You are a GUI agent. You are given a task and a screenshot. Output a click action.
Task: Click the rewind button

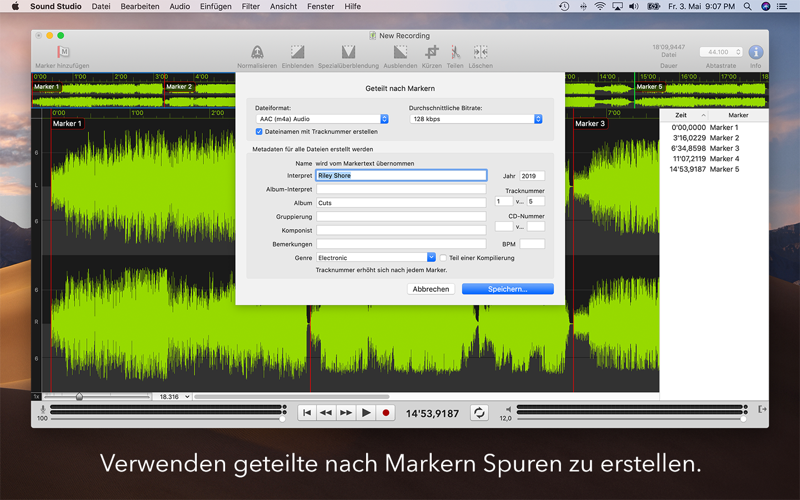[x=326, y=413]
